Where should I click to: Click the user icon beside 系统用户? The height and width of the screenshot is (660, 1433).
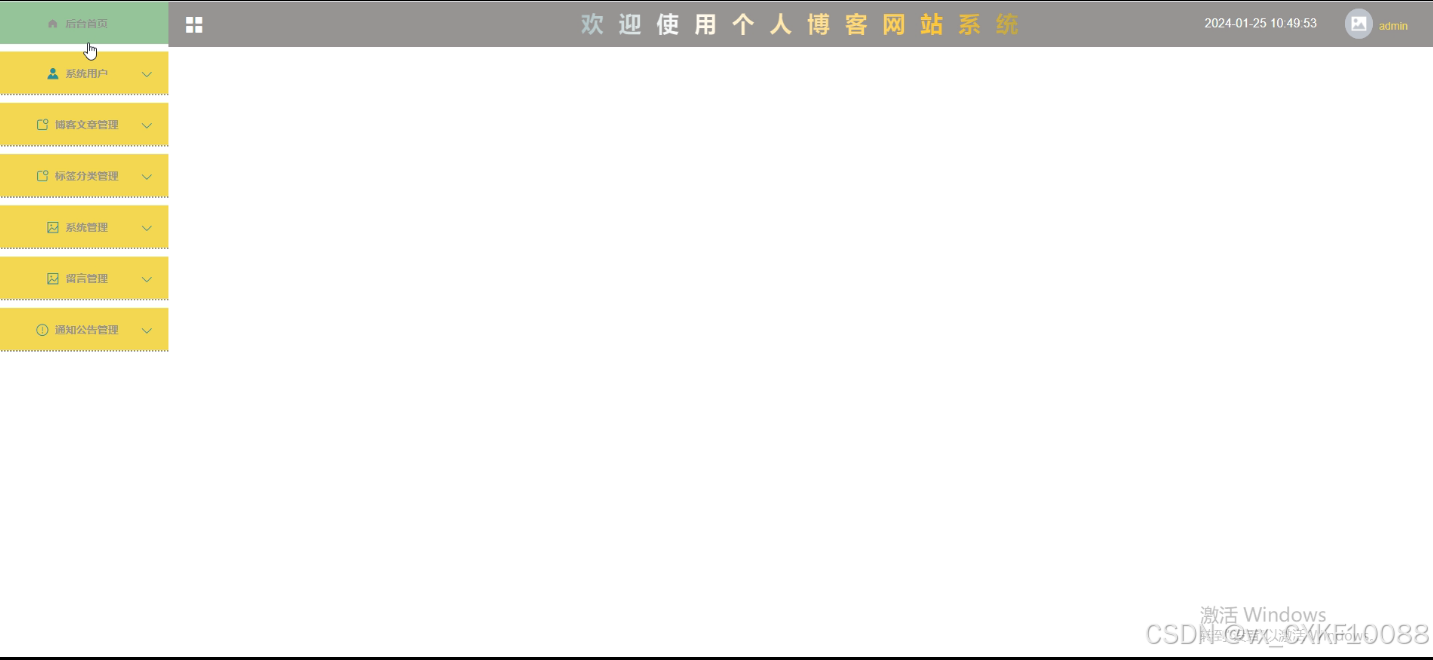pos(53,74)
